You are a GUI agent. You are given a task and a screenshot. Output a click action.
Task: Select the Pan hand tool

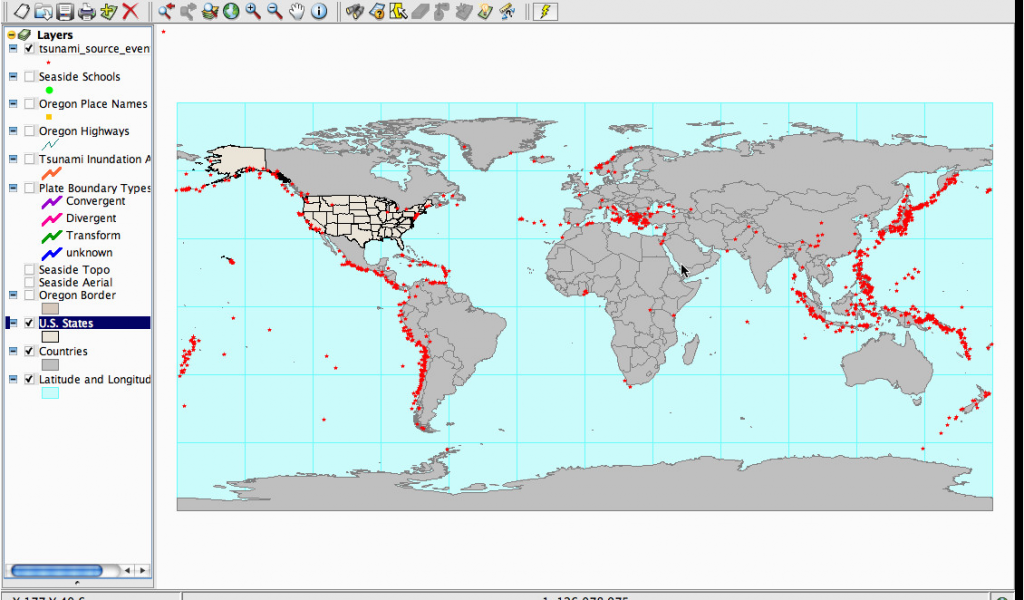pos(297,11)
